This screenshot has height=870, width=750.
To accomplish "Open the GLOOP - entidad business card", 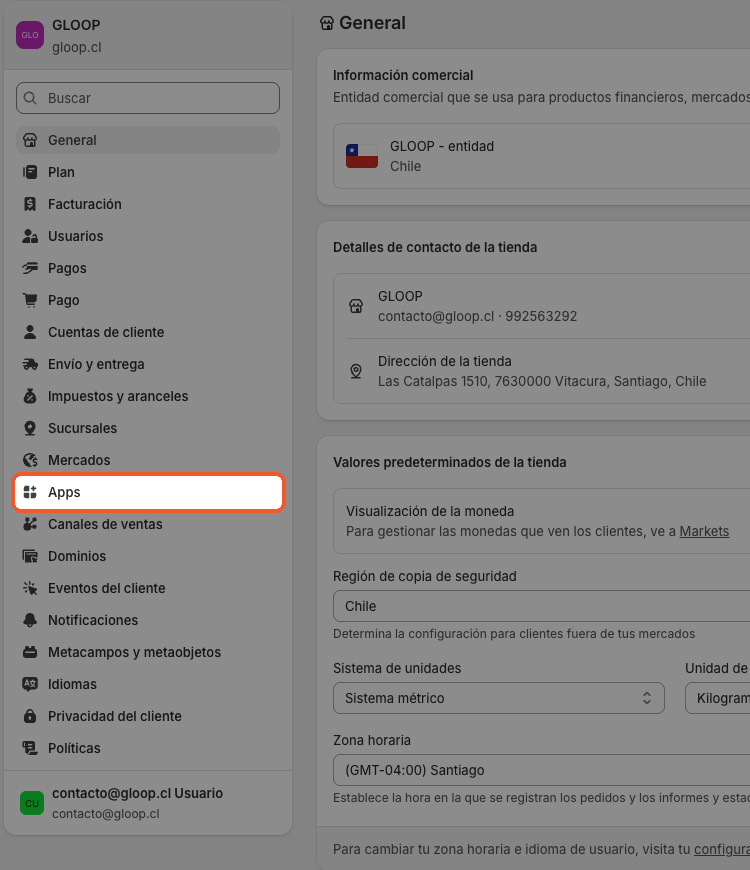I will click(x=541, y=156).
